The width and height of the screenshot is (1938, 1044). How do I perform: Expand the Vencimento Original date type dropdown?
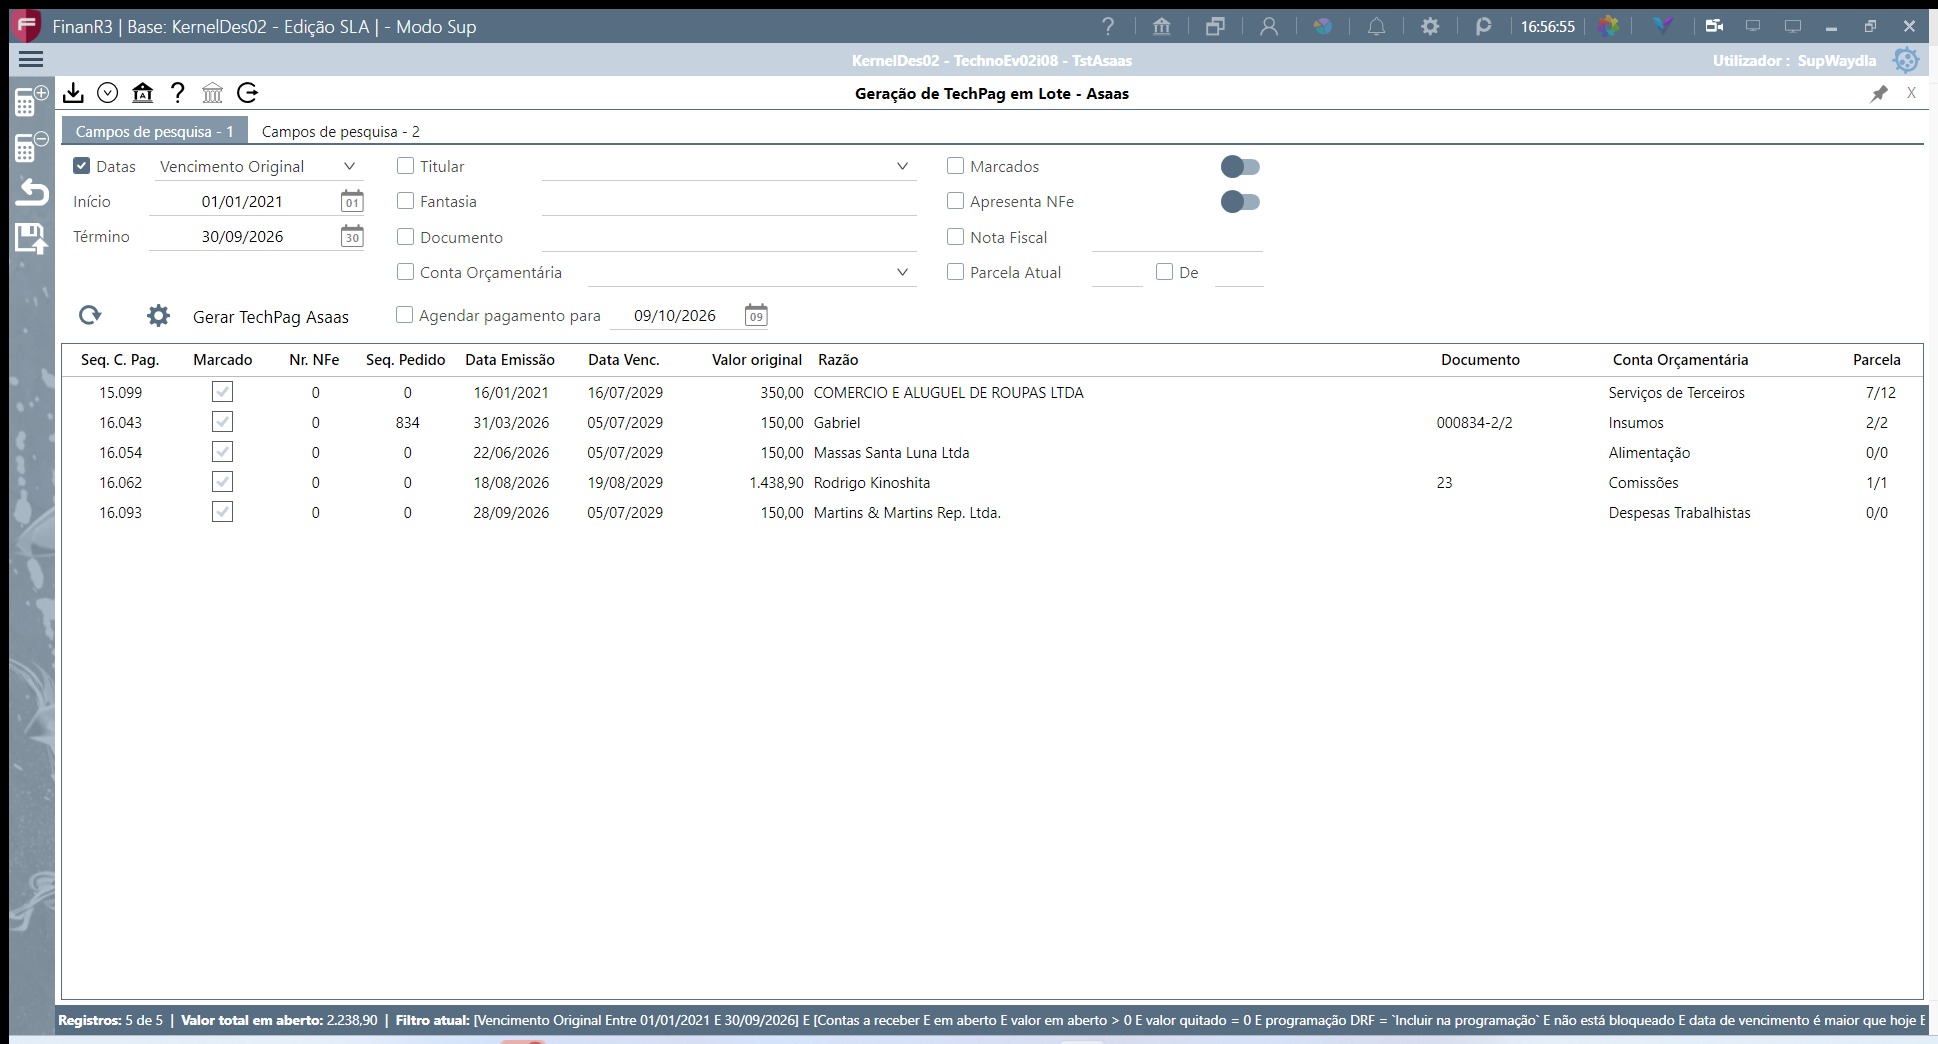pyautogui.click(x=349, y=166)
